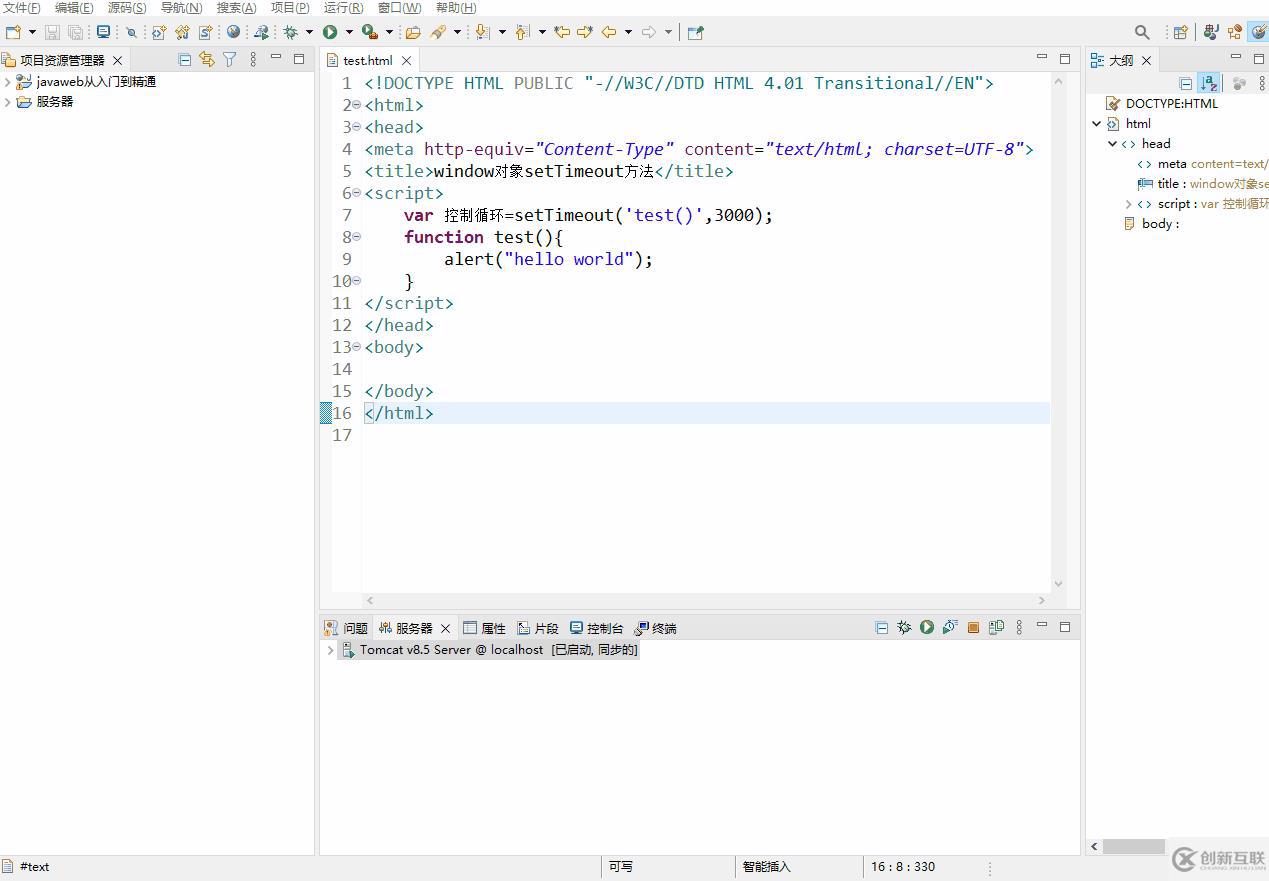Toggle code folding on the script tag line

[356, 193]
